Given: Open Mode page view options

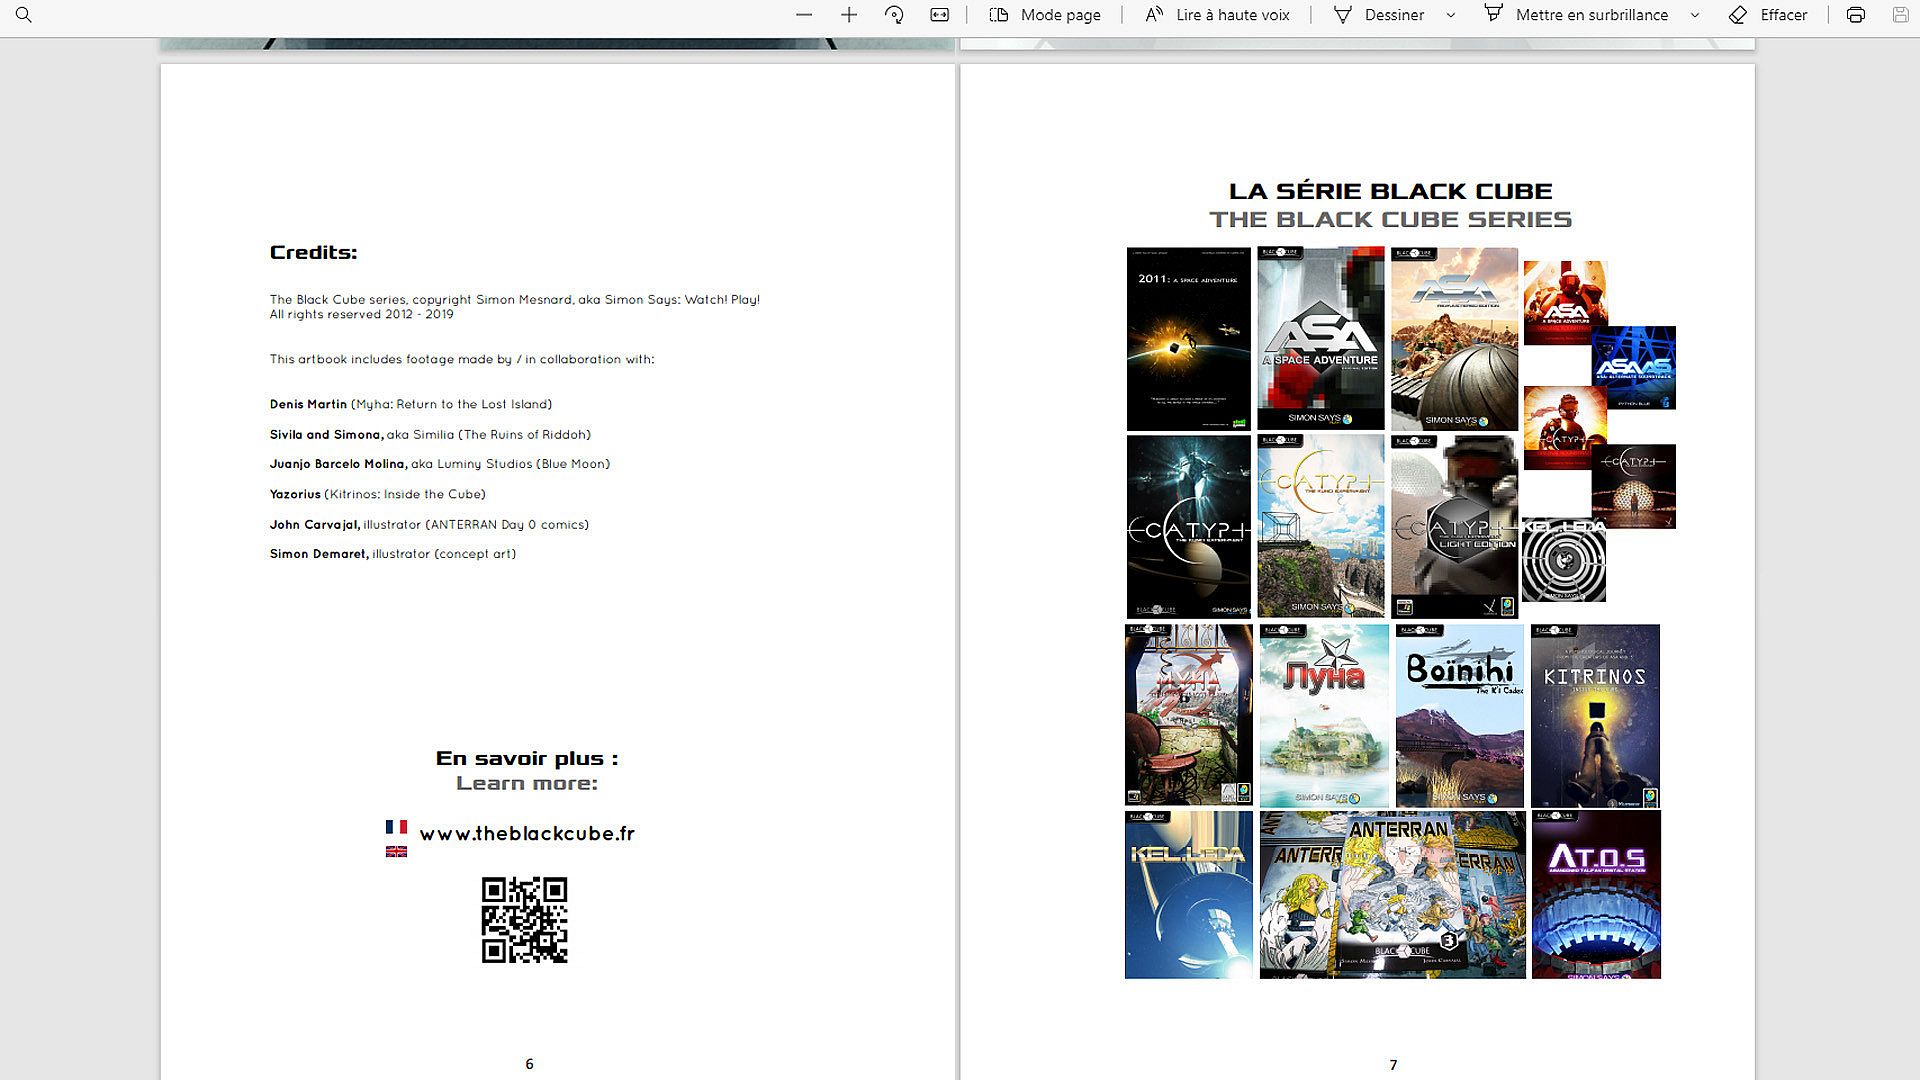Looking at the screenshot, I should 1045,15.
